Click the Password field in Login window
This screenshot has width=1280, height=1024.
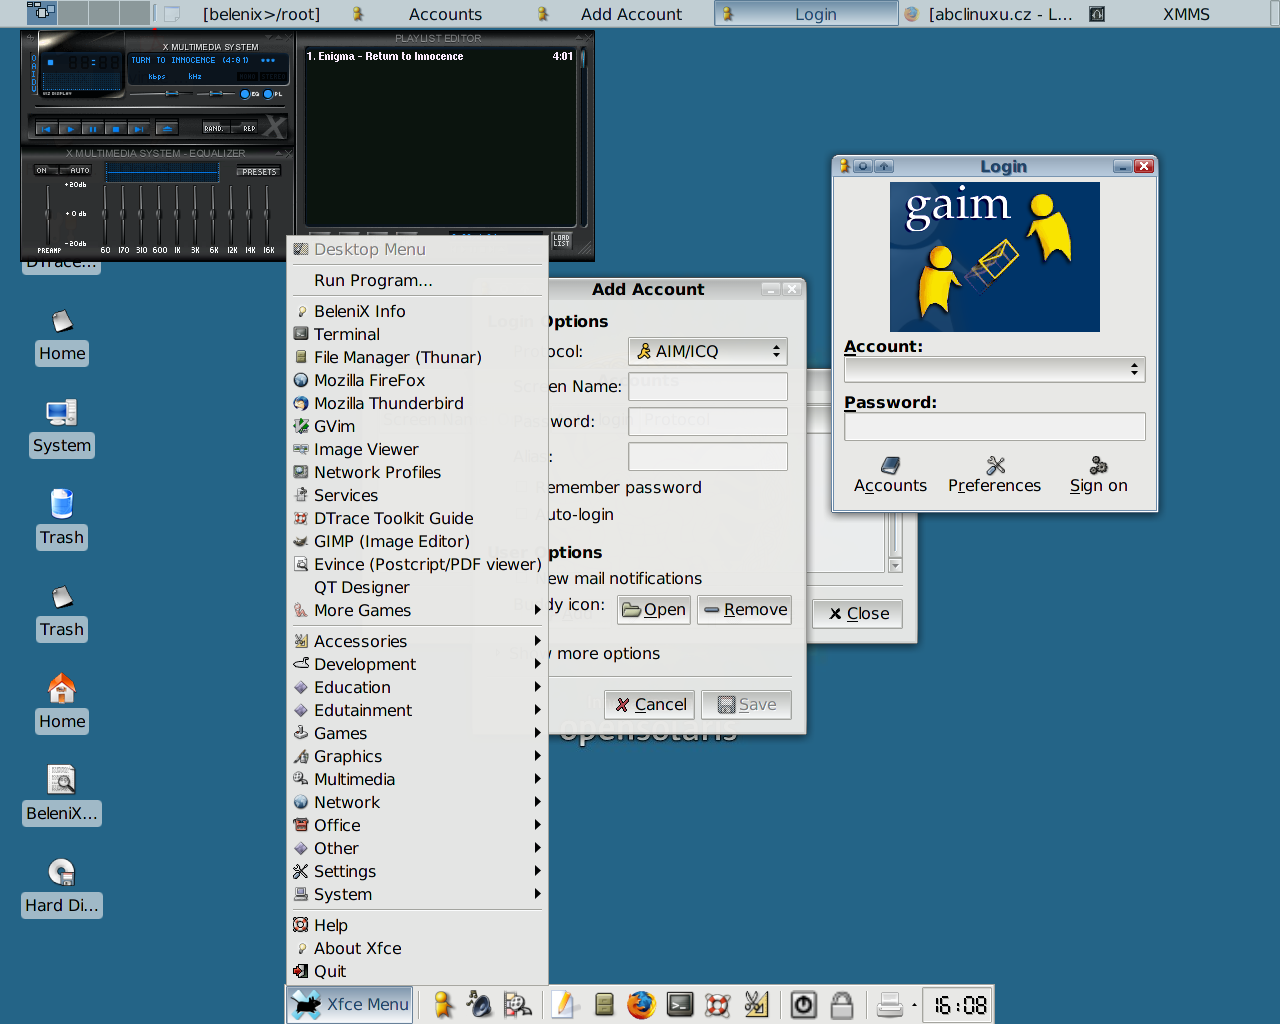coord(994,427)
